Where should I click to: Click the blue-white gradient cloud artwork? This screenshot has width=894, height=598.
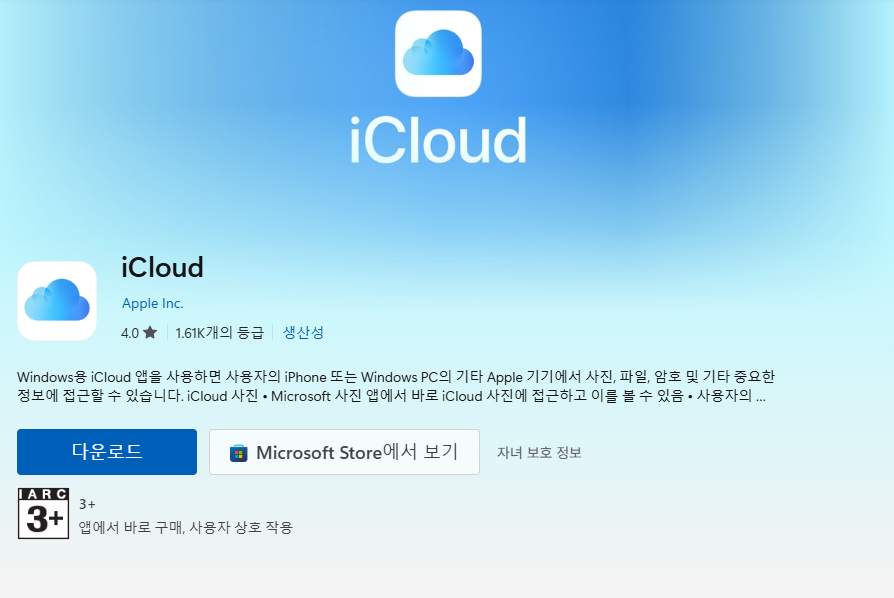pyautogui.click(x=437, y=54)
